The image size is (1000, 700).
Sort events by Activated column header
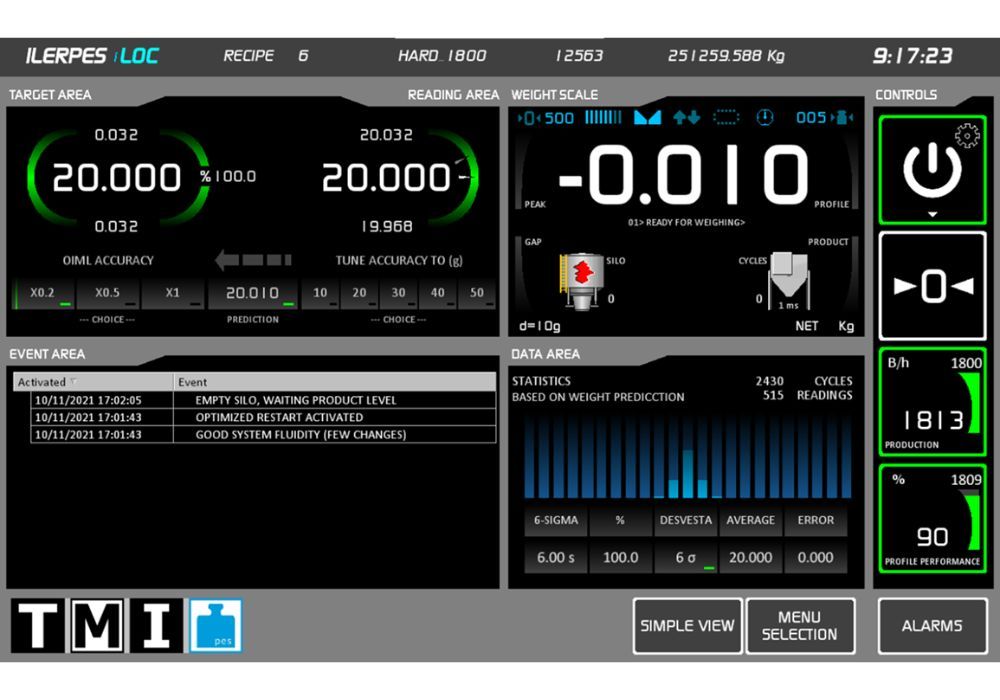pyautogui.click(x=92, y=382)
